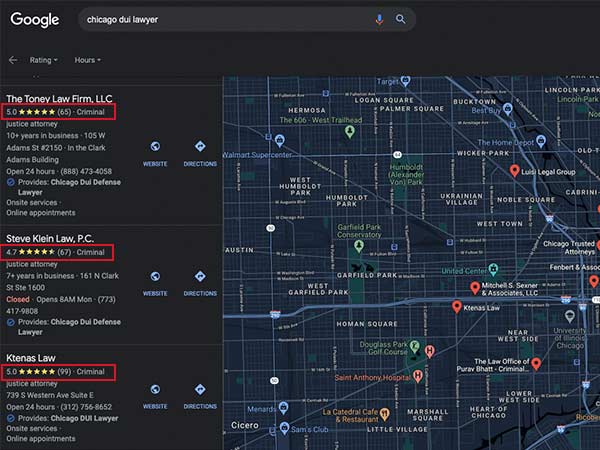Viewport: 600px width, 450px height.
Task: Click the Target store map marker
Action: [405, 81]
